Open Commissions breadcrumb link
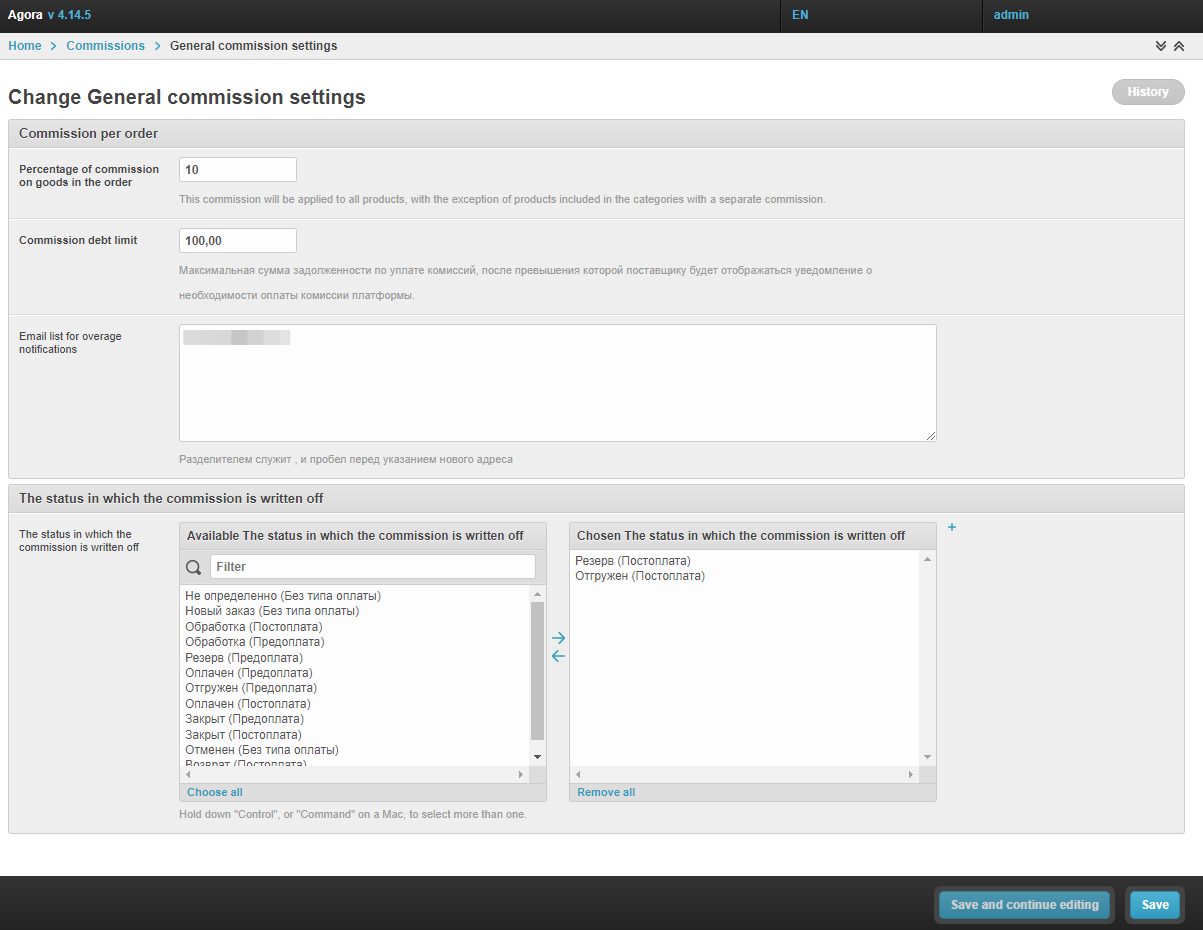 tap(105, 46)
